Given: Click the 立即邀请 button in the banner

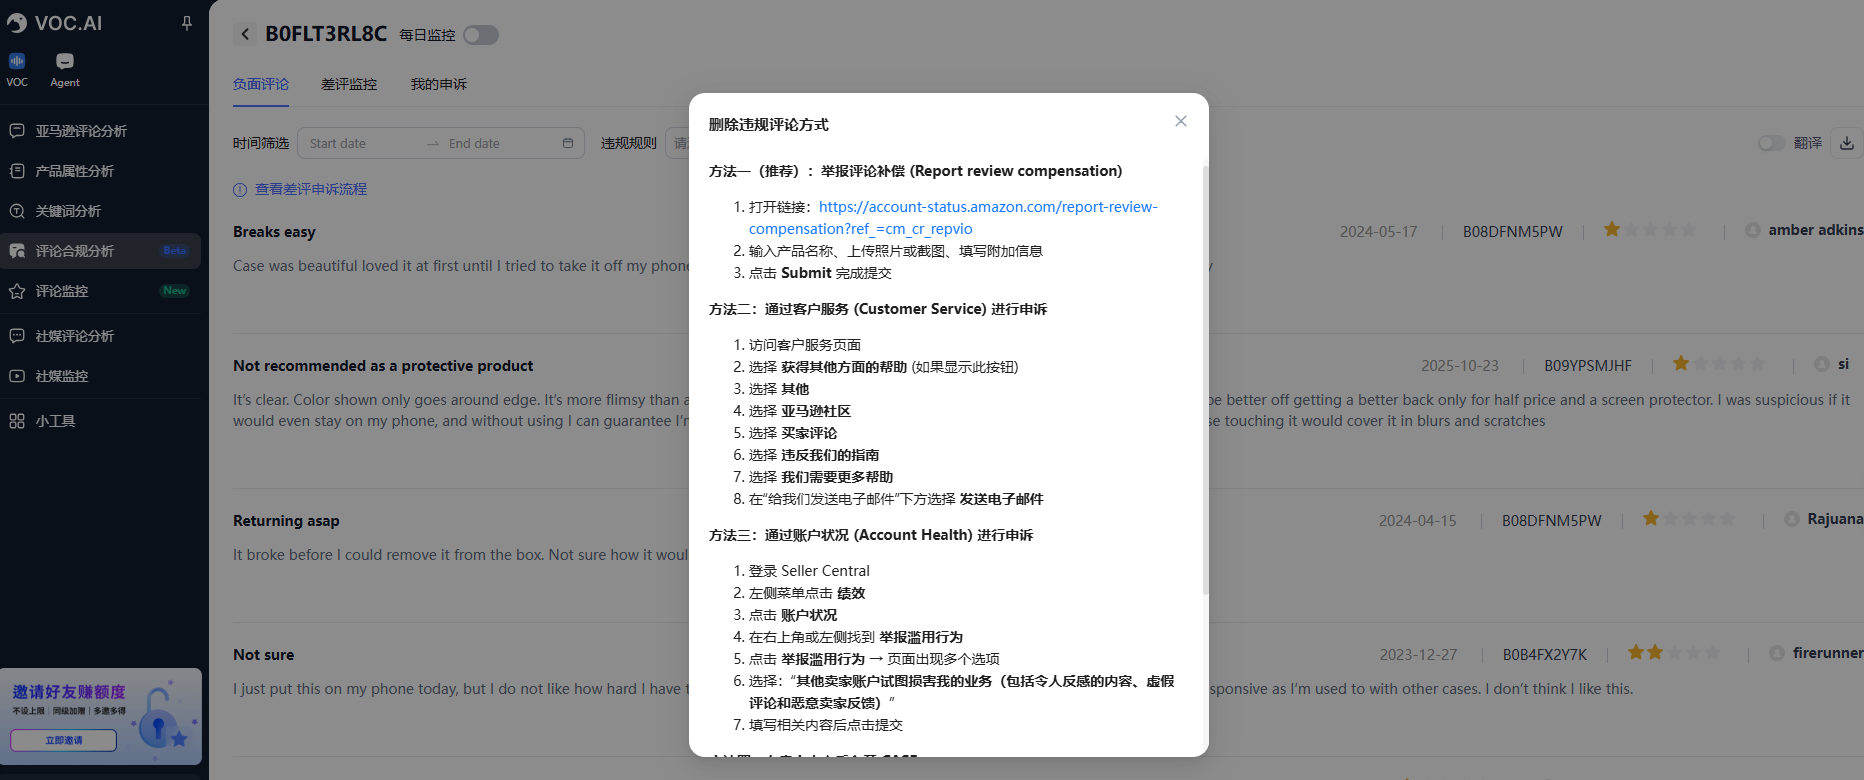Looking at the screenshot, I should click(64, 740).
